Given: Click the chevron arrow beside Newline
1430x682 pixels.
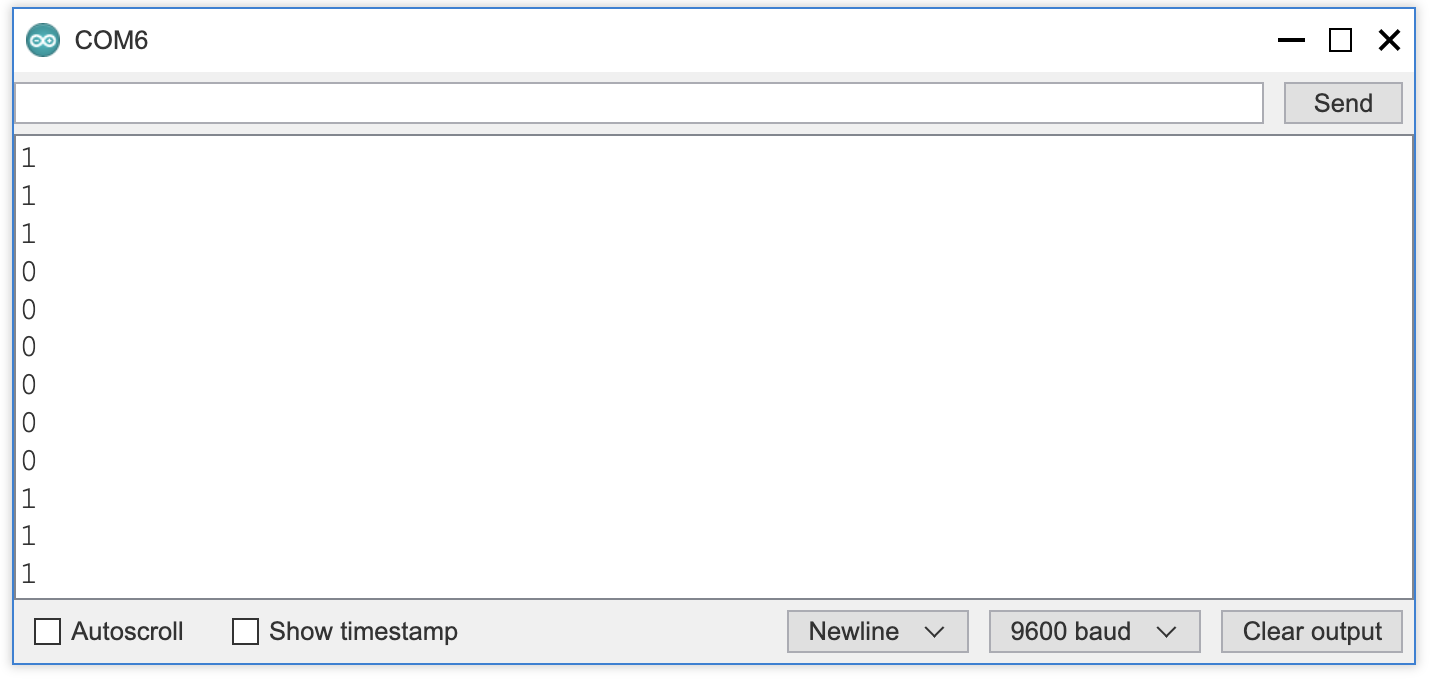Looking at the screenshot, I should (935, 632).
